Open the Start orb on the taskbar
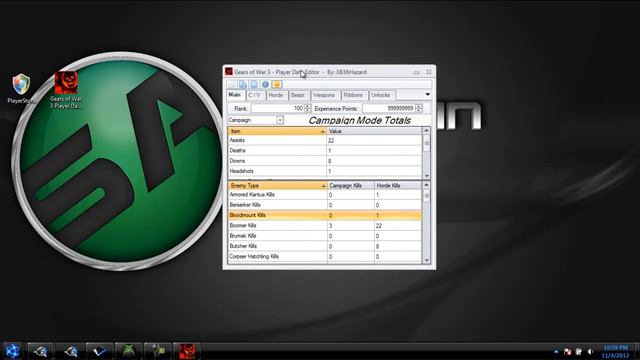The height and width of the screenshot is (360, 640). (x=12, y=351)
